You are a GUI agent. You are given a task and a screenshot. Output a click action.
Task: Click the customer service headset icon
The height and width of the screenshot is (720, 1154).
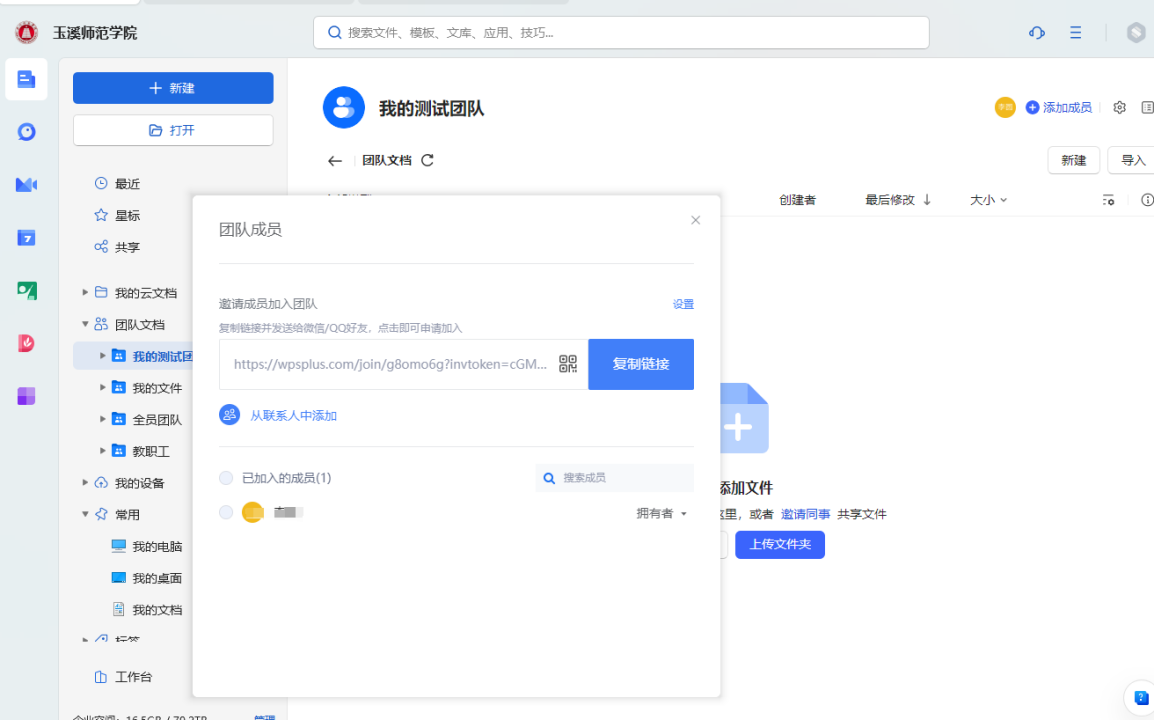1037,33
